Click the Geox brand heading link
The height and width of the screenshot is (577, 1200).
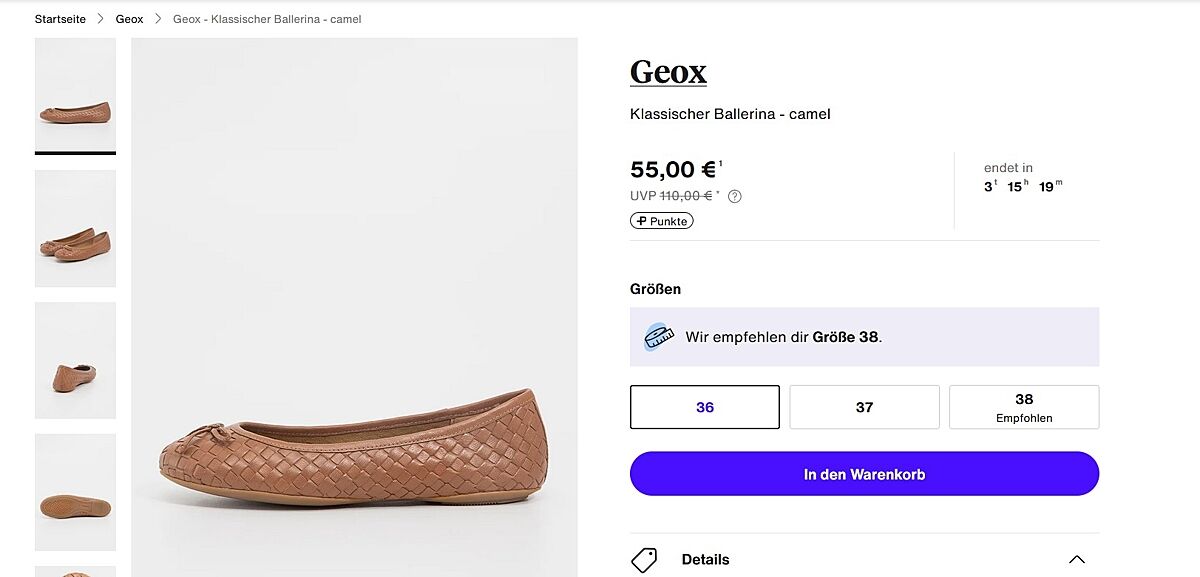668,72
